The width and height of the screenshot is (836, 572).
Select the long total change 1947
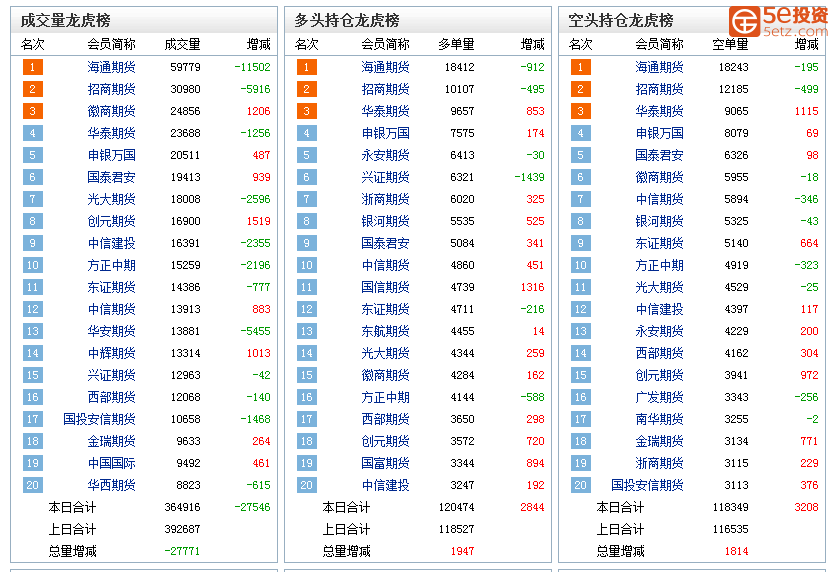[x=462, y=551]
